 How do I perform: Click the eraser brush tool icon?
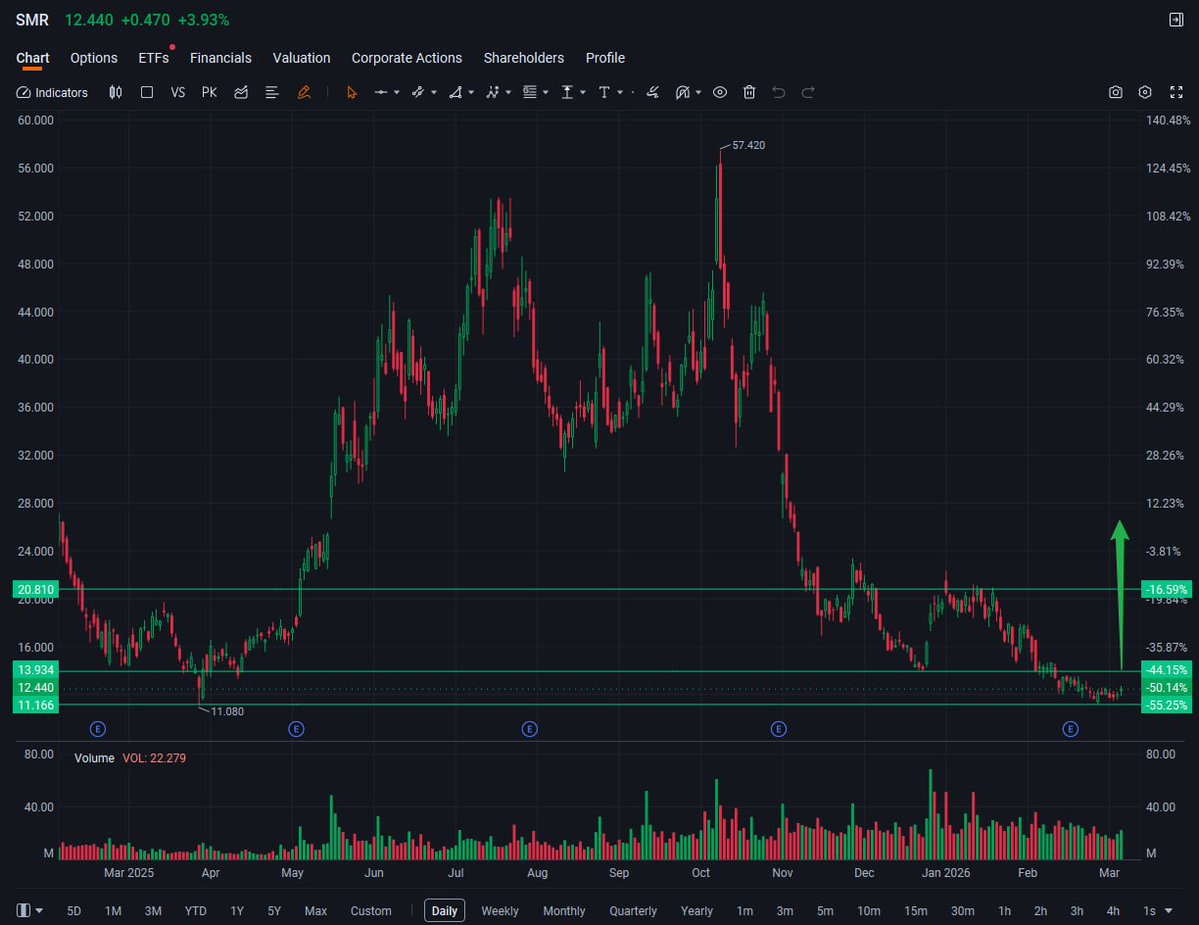click(652, 92)
